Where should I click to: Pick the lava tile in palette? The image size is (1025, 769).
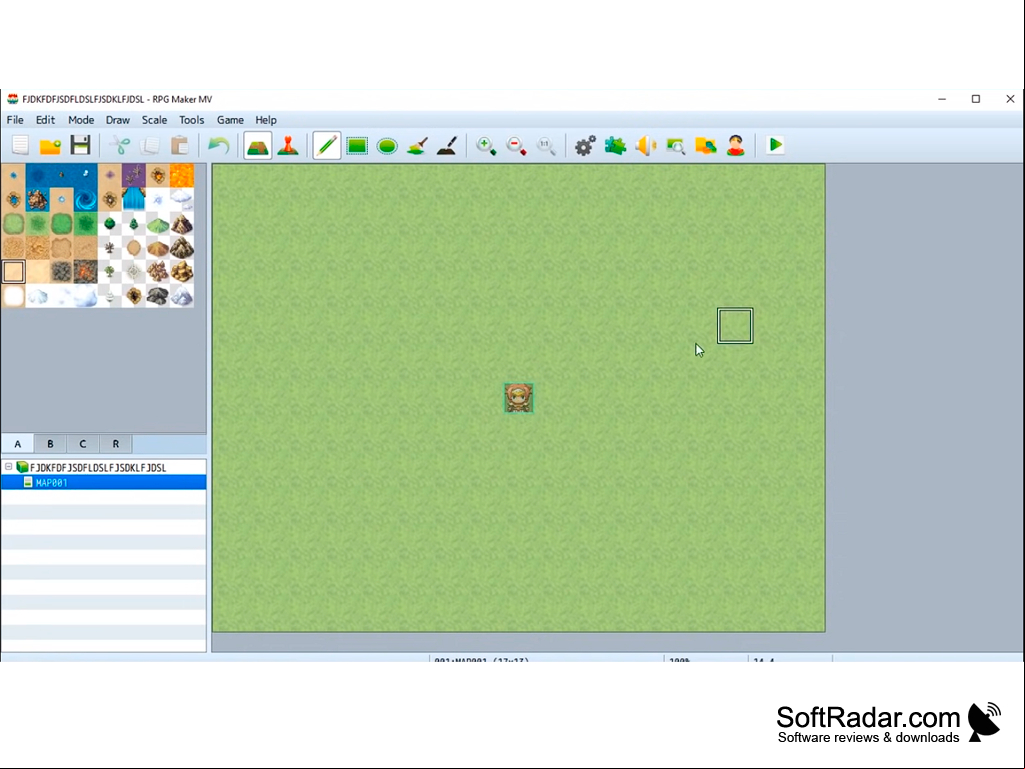tap(182, 175)
